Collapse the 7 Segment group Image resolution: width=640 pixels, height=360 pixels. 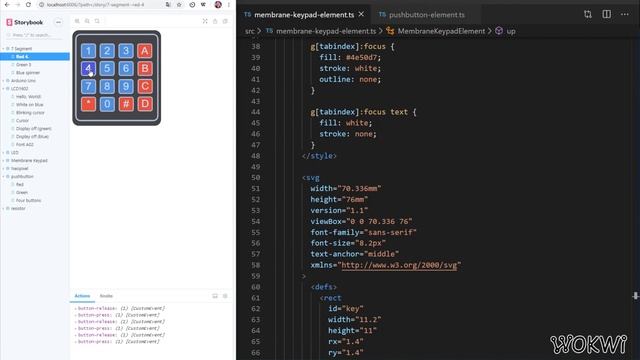point(21,49)
